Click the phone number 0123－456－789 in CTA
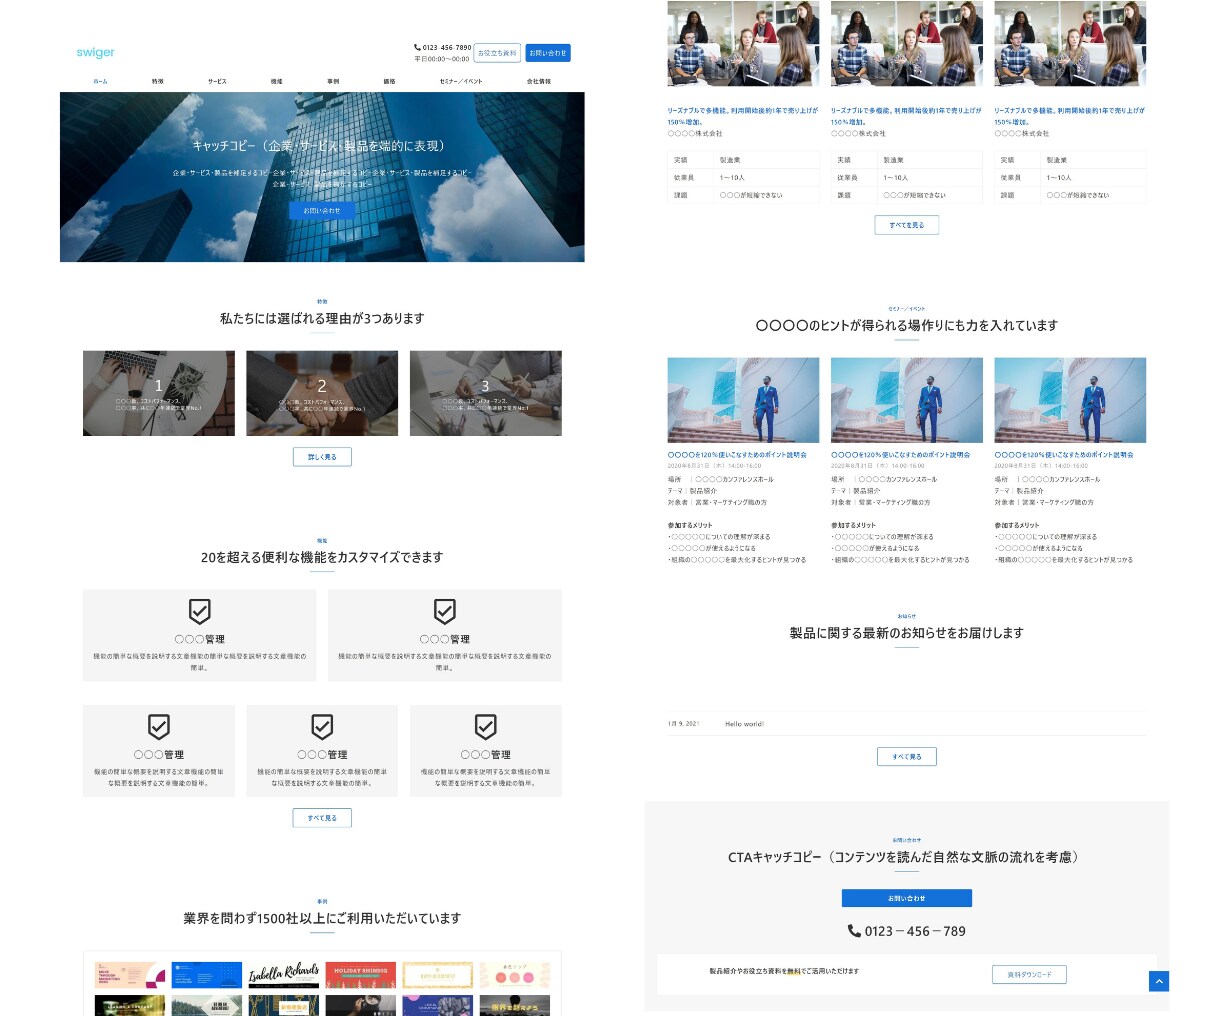The image size is (1220, 1016). tap(915, 931)
